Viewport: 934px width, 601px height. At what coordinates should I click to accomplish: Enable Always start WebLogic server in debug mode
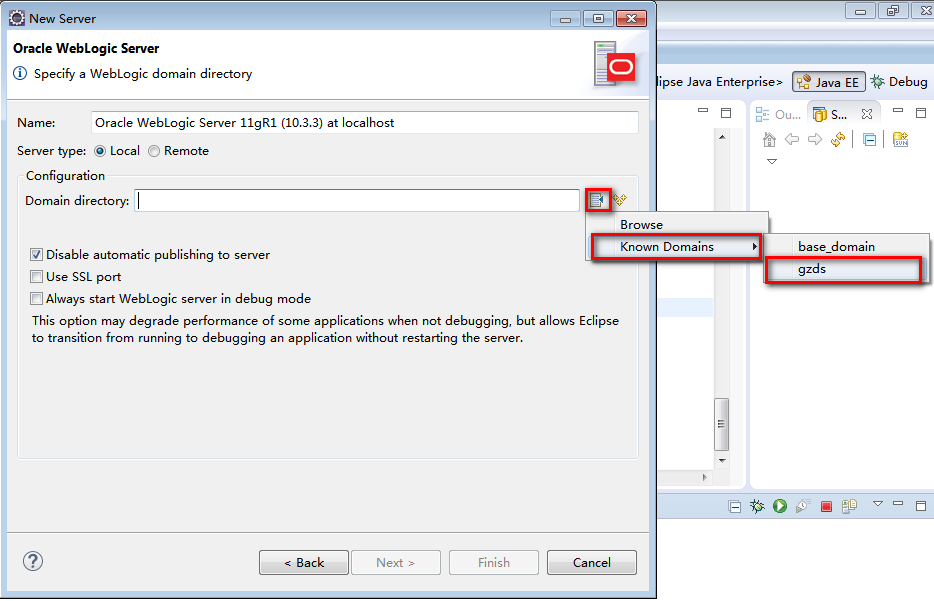click(x=36, y=299)
